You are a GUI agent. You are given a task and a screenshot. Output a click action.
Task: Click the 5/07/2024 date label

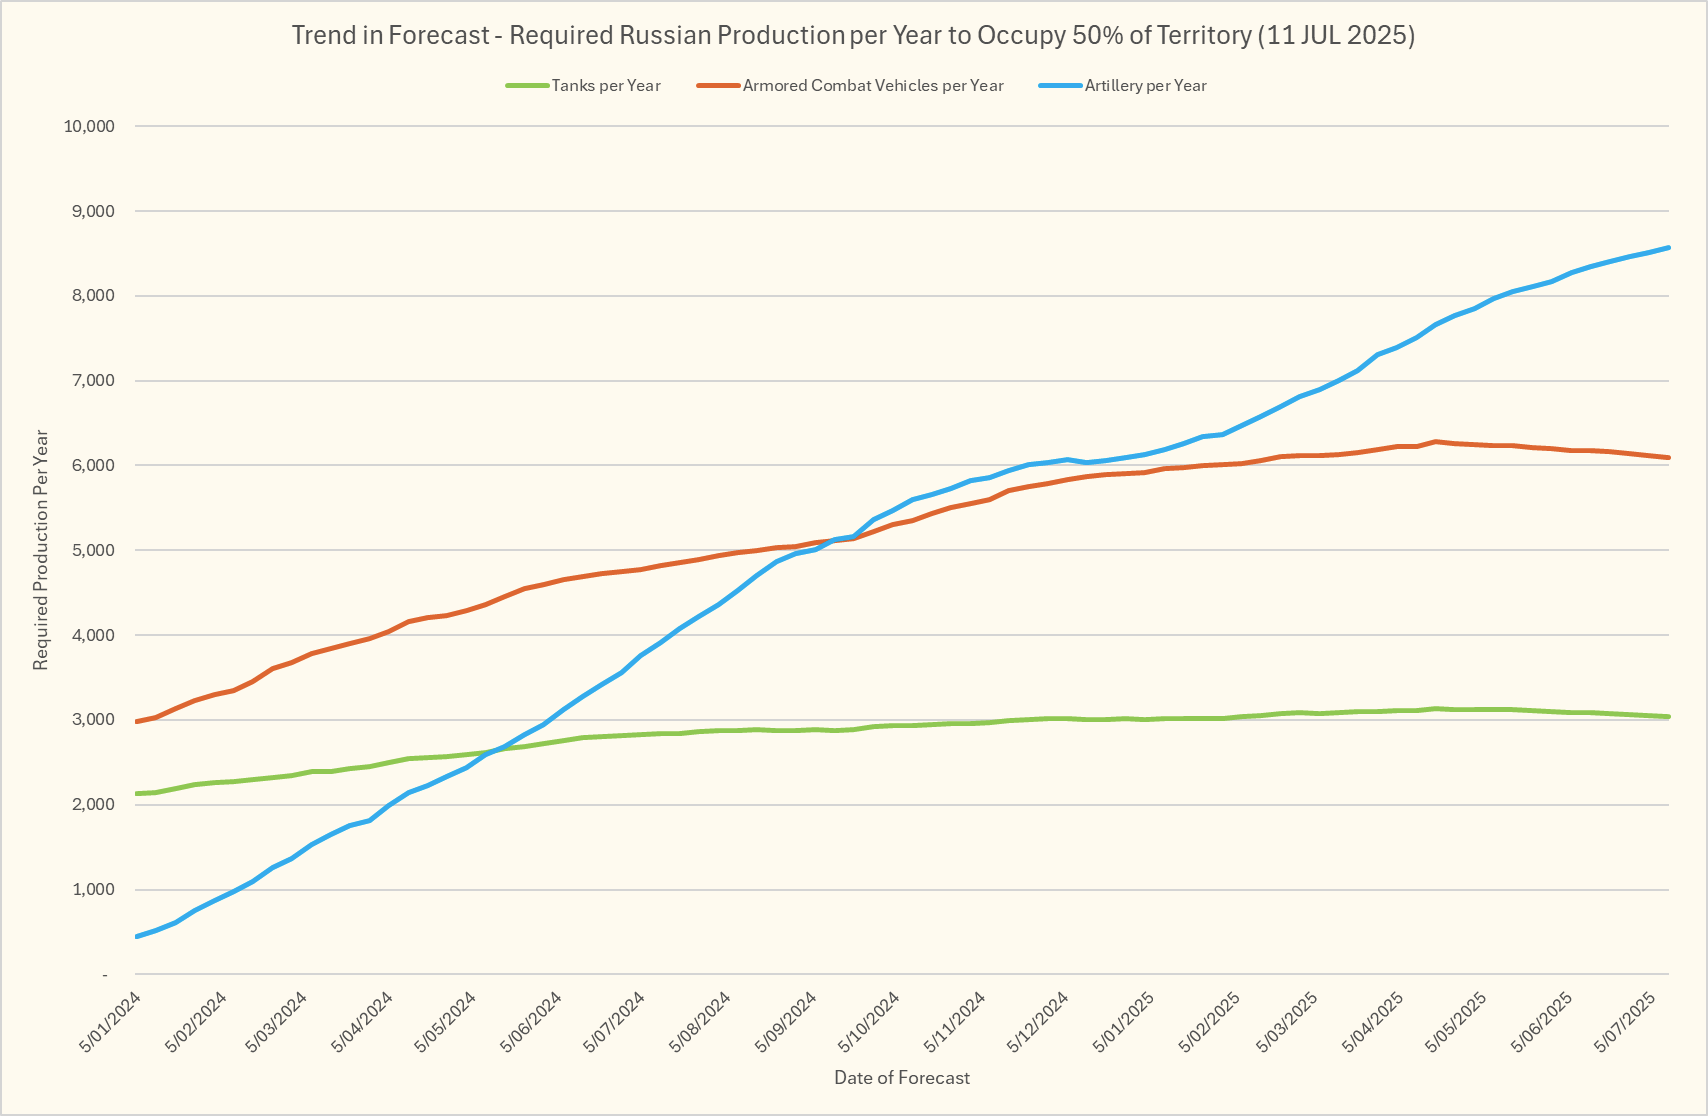click(612, 1021)
